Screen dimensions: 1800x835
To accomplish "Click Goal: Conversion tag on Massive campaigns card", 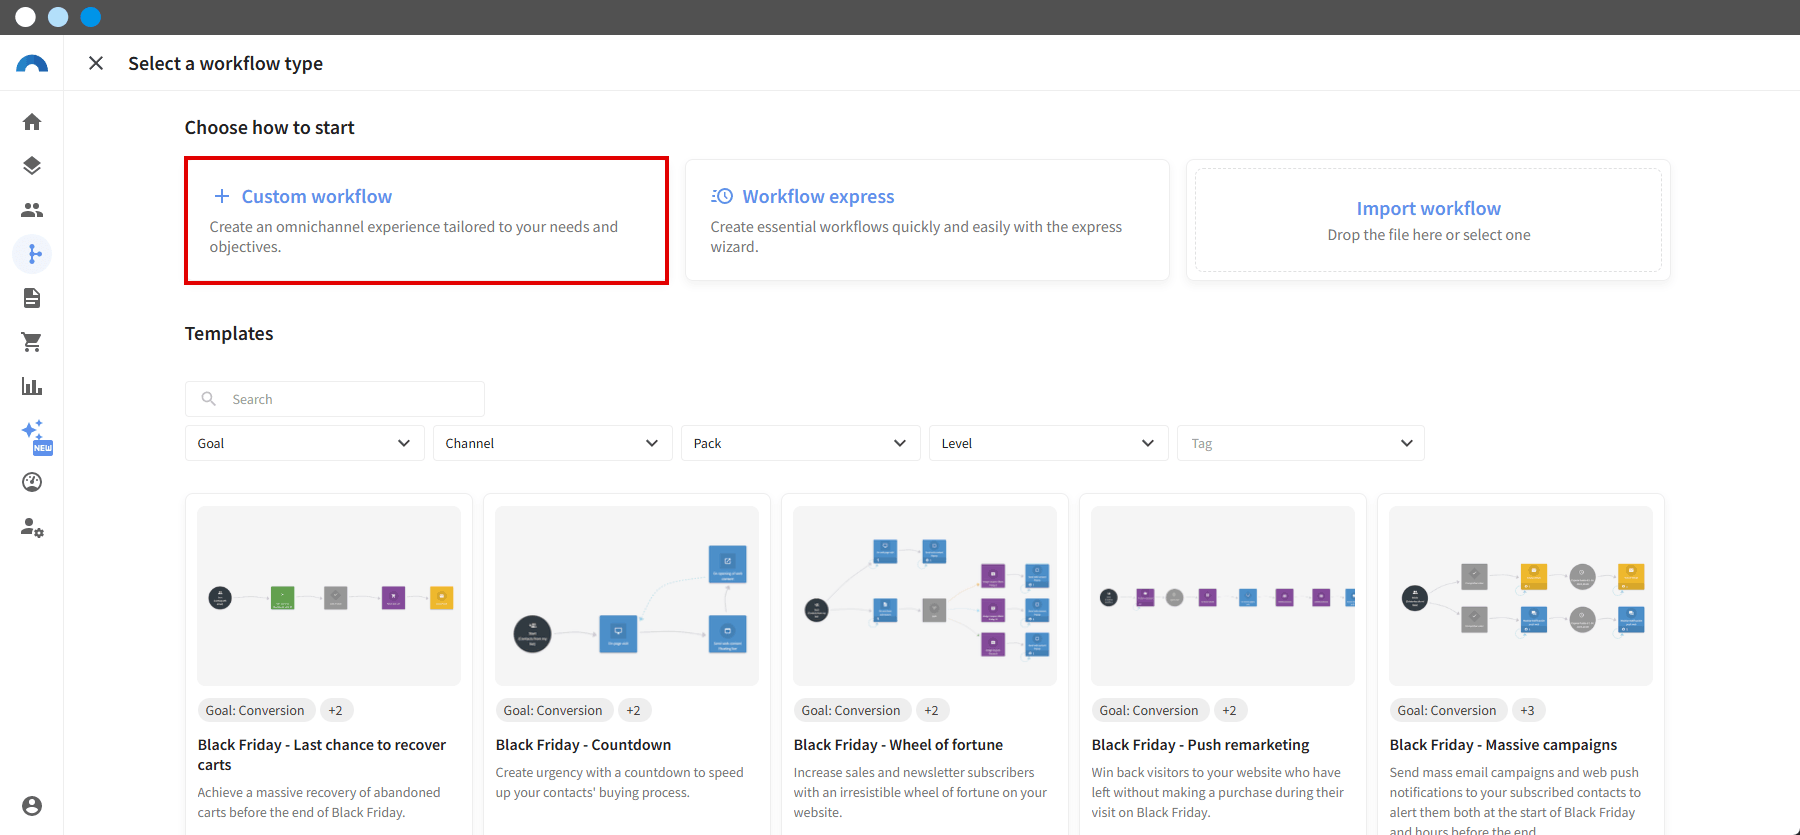I will 1447,710.
